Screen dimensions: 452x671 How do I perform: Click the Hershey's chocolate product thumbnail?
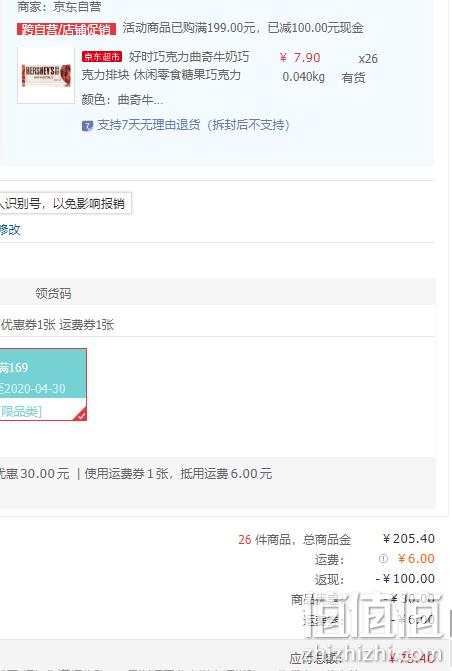click(x=46, y=75)
